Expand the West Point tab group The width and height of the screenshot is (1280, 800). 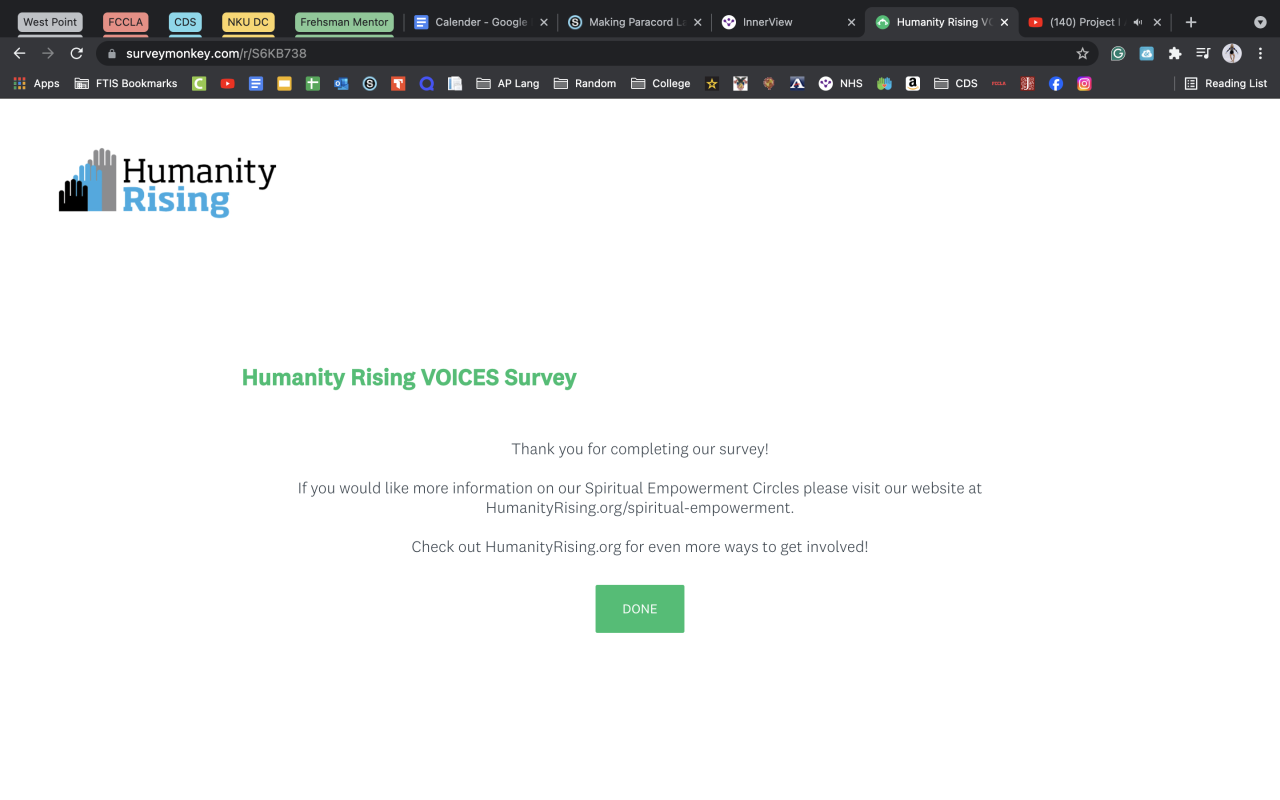(50, 22)
